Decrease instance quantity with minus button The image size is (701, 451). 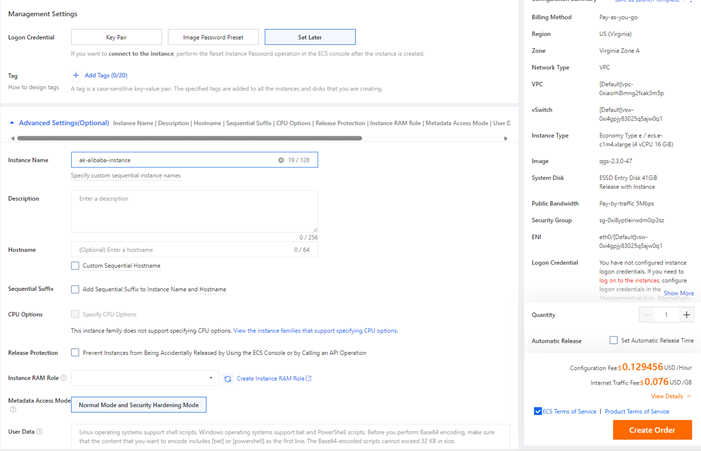pos(646,315)
